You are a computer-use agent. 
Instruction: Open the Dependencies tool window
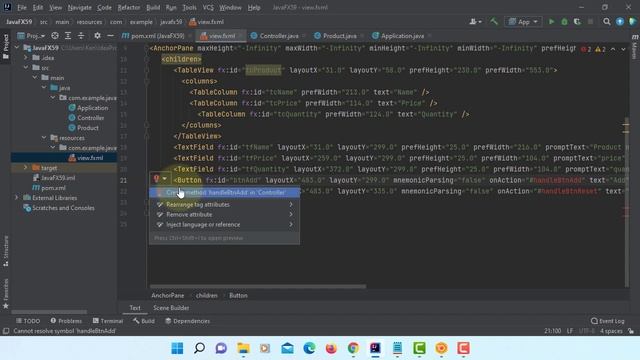(x=187, y=321)
